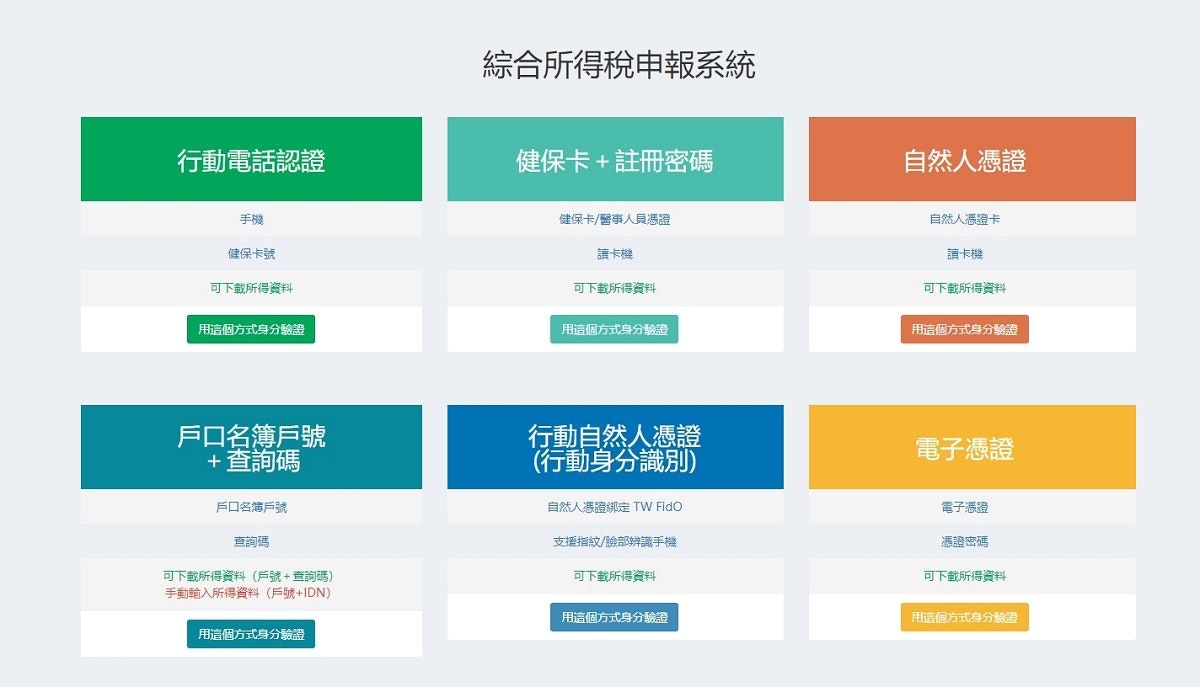Viewport: 1200px width, 687px height.
Task: Click the 健保卡/醫事人員憑證 row
Action: tap(615, 219)
